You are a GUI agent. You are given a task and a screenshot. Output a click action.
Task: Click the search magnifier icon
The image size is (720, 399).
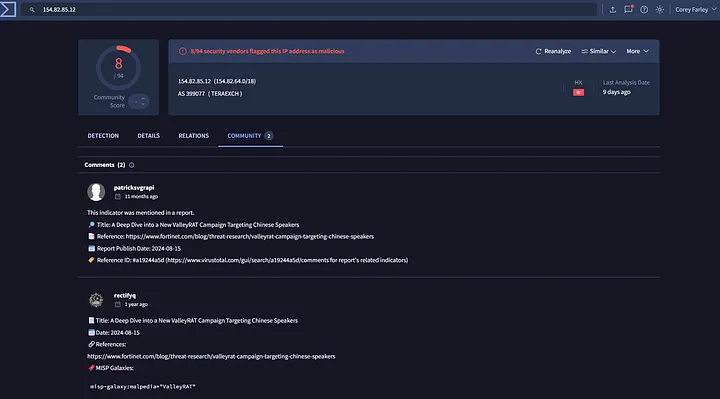(x=32, y=10)
